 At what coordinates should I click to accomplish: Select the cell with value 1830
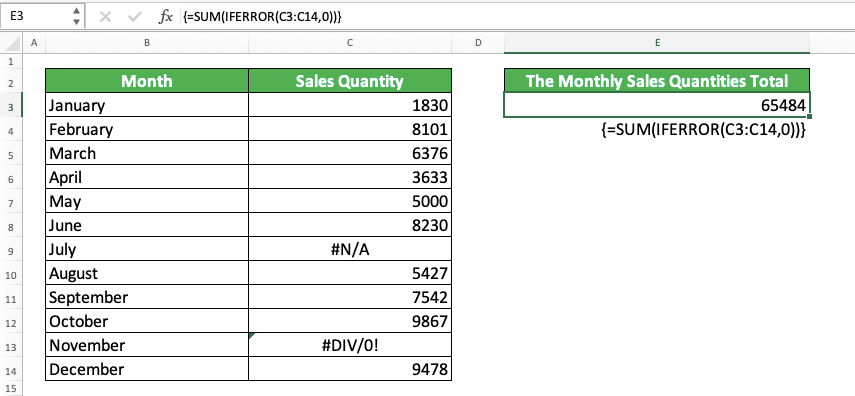[x=350, y=105]
